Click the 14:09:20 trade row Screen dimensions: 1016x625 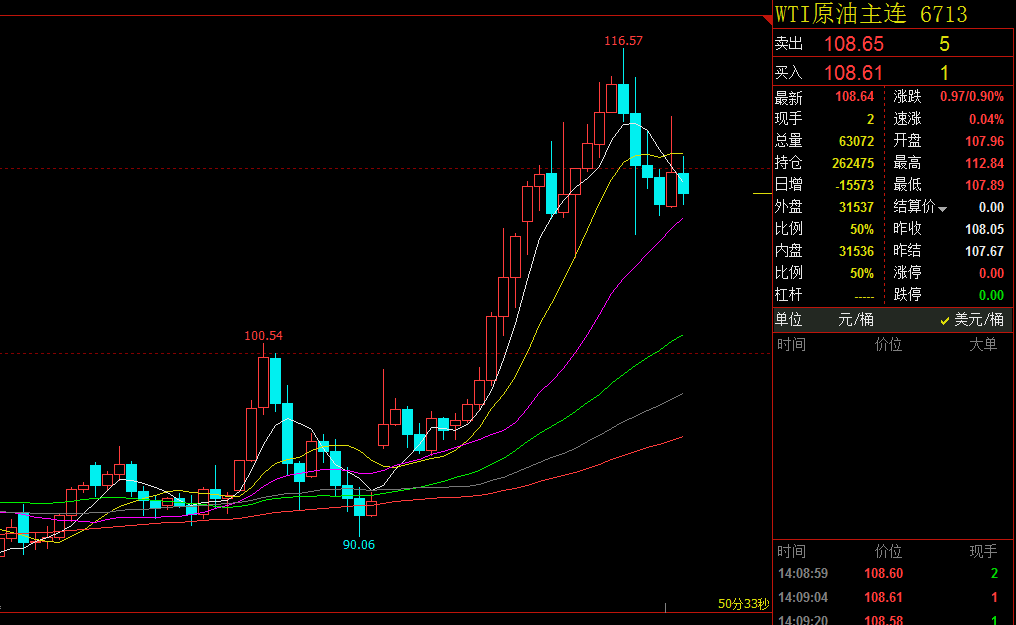pos(894,619)
